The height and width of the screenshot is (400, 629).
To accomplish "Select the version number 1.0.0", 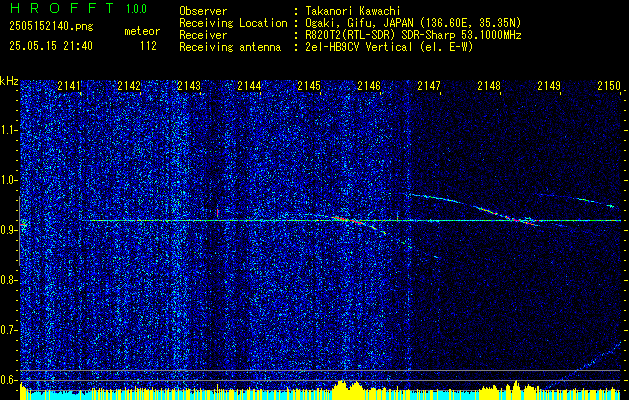I will click(x=136, y=9).
